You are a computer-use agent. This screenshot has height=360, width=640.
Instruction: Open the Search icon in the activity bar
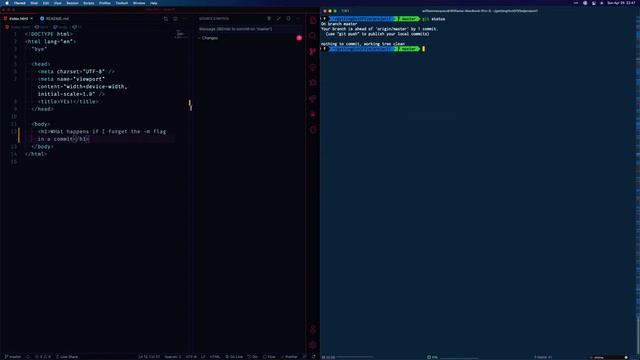(313, 36)
